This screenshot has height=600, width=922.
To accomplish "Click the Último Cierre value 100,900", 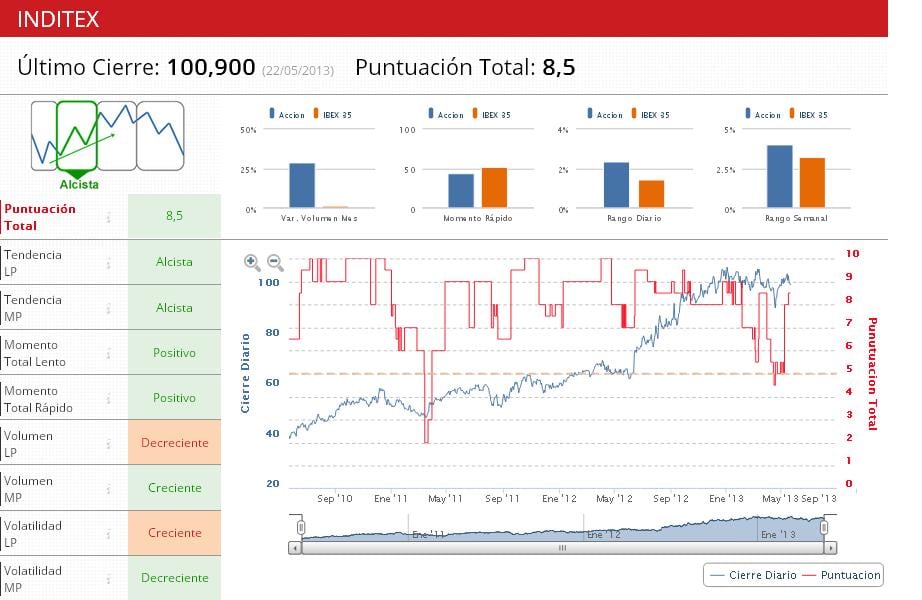I will [x=211, y=67].
